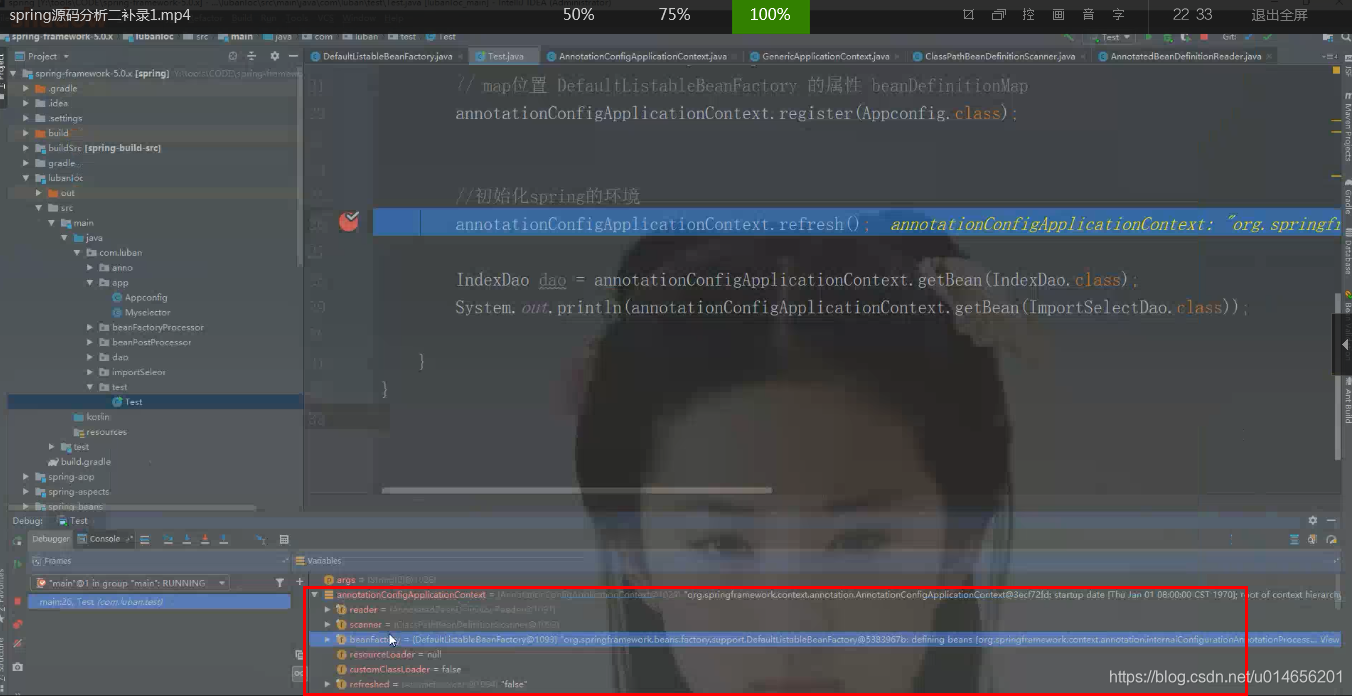Click the View Breakpoints icon
1352x696 pixels.
click(x=17, y=624)
